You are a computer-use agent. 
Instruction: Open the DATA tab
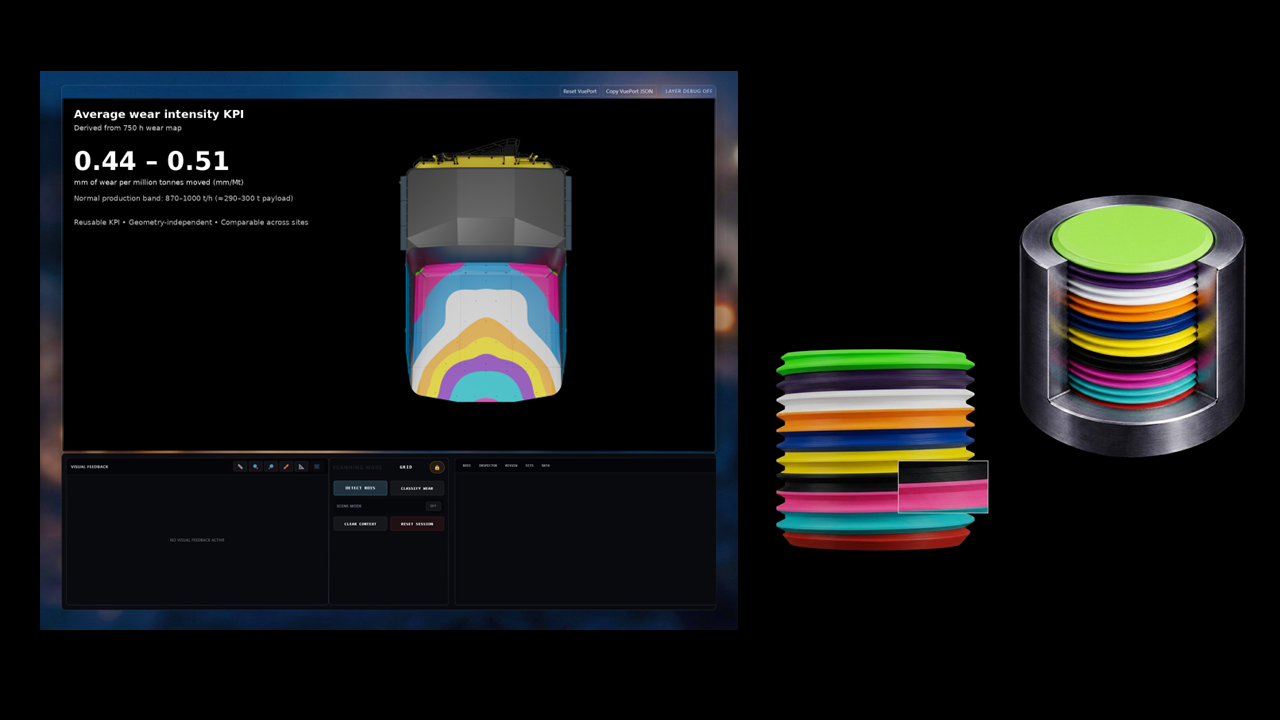(x=547, y=465)
